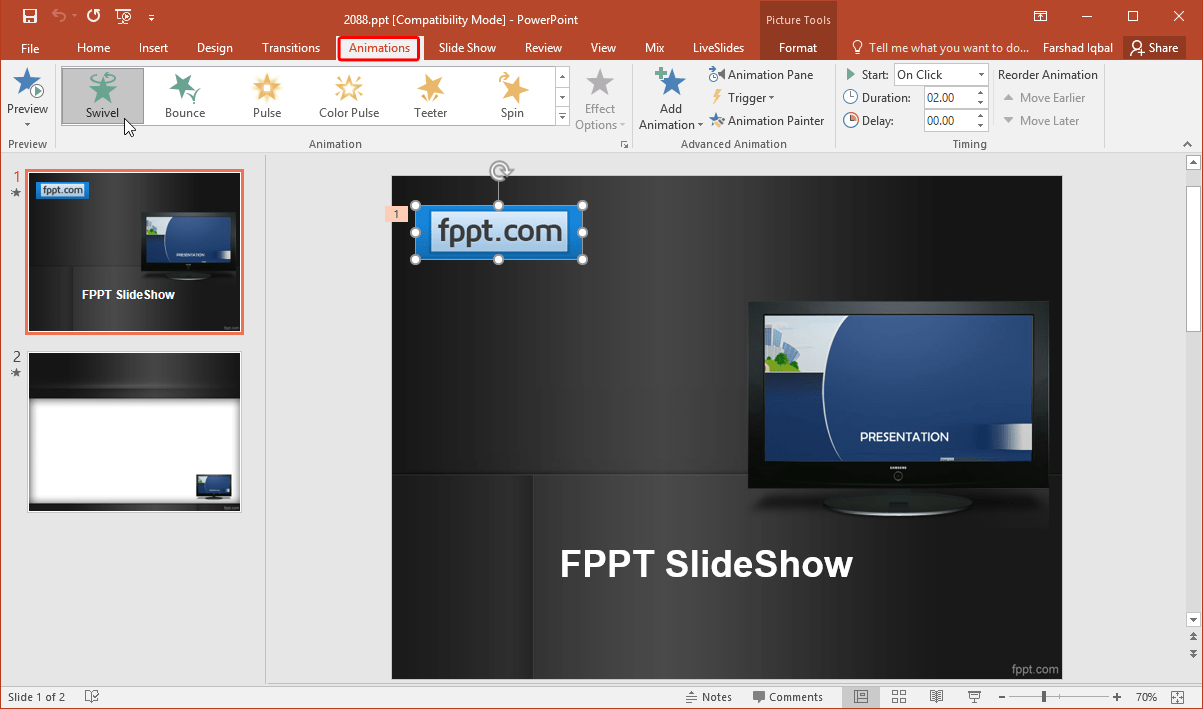
Task: Select slide 2 thumbnail
Action: pos(134,431)
